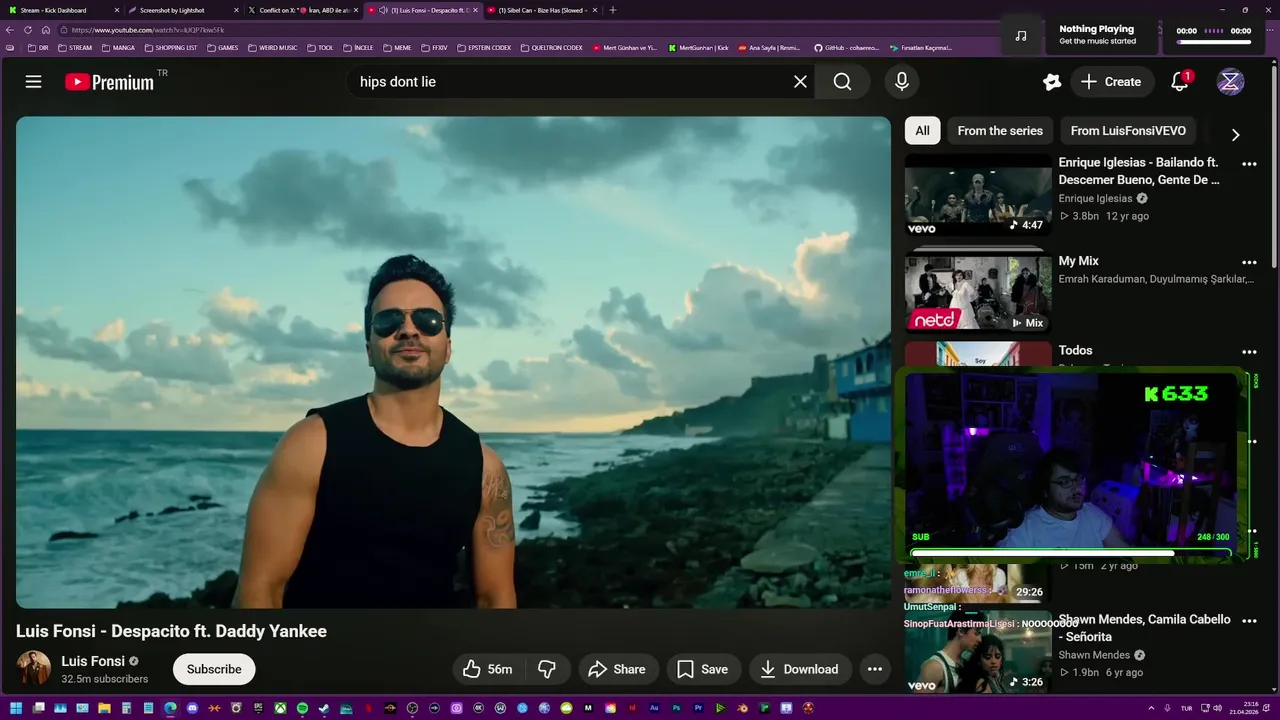Open the Calculator from the taskbar
The image size is (1280, 720).
(126, 708)
